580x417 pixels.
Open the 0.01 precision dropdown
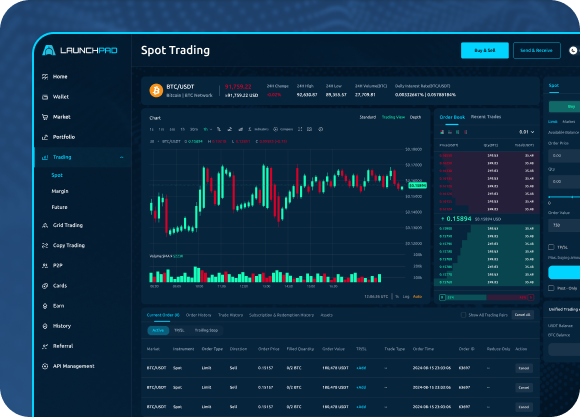pyautogui.click(x=526, y=132)
